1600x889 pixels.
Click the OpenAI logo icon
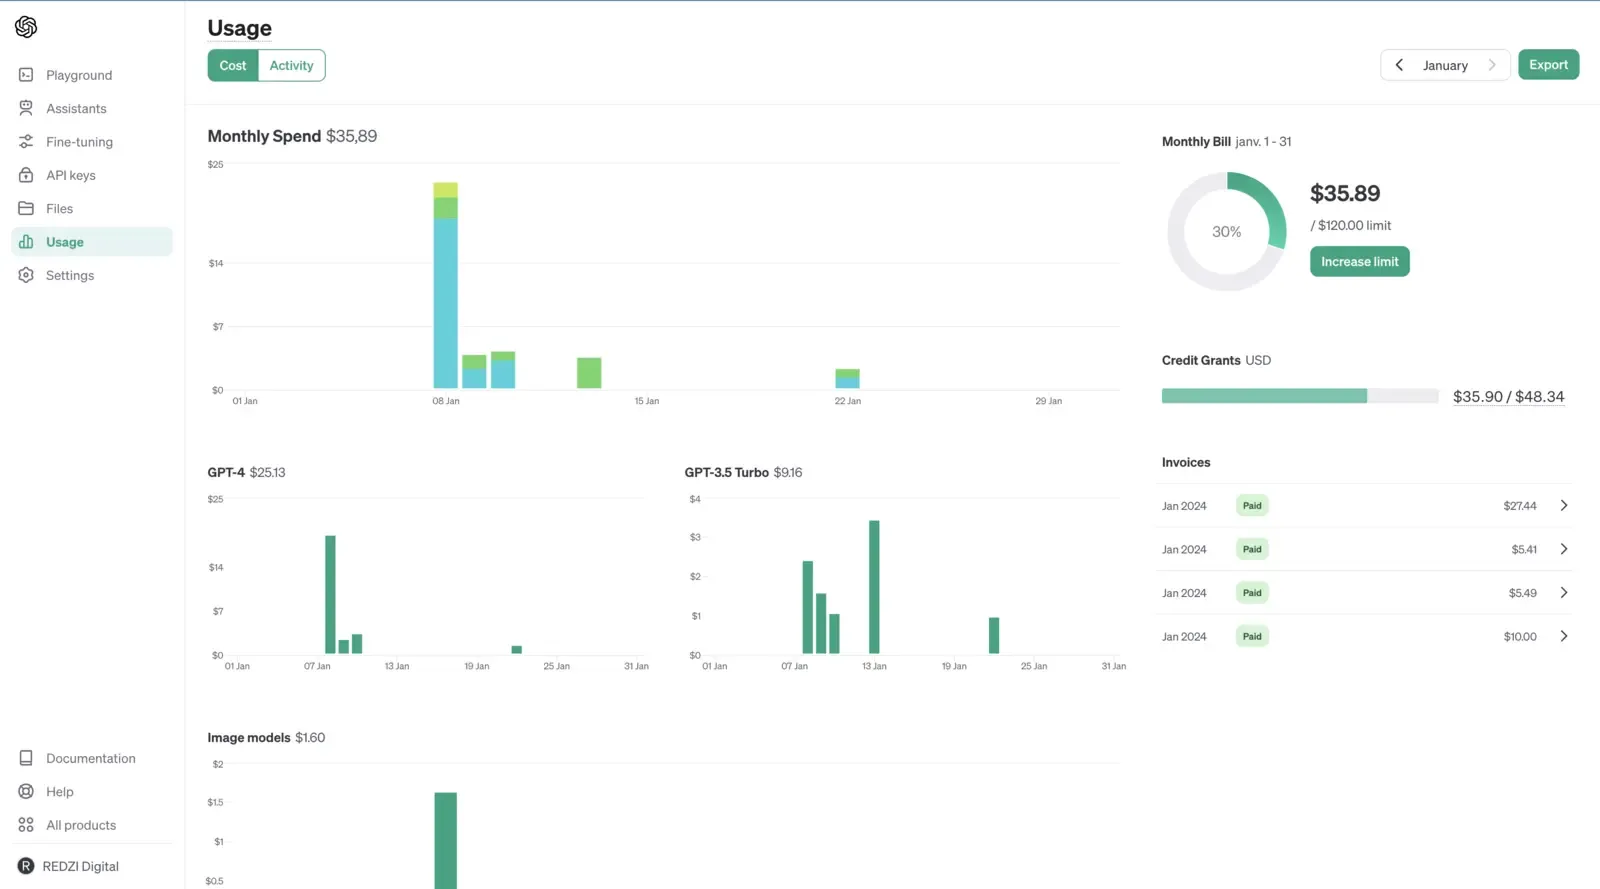26,27
